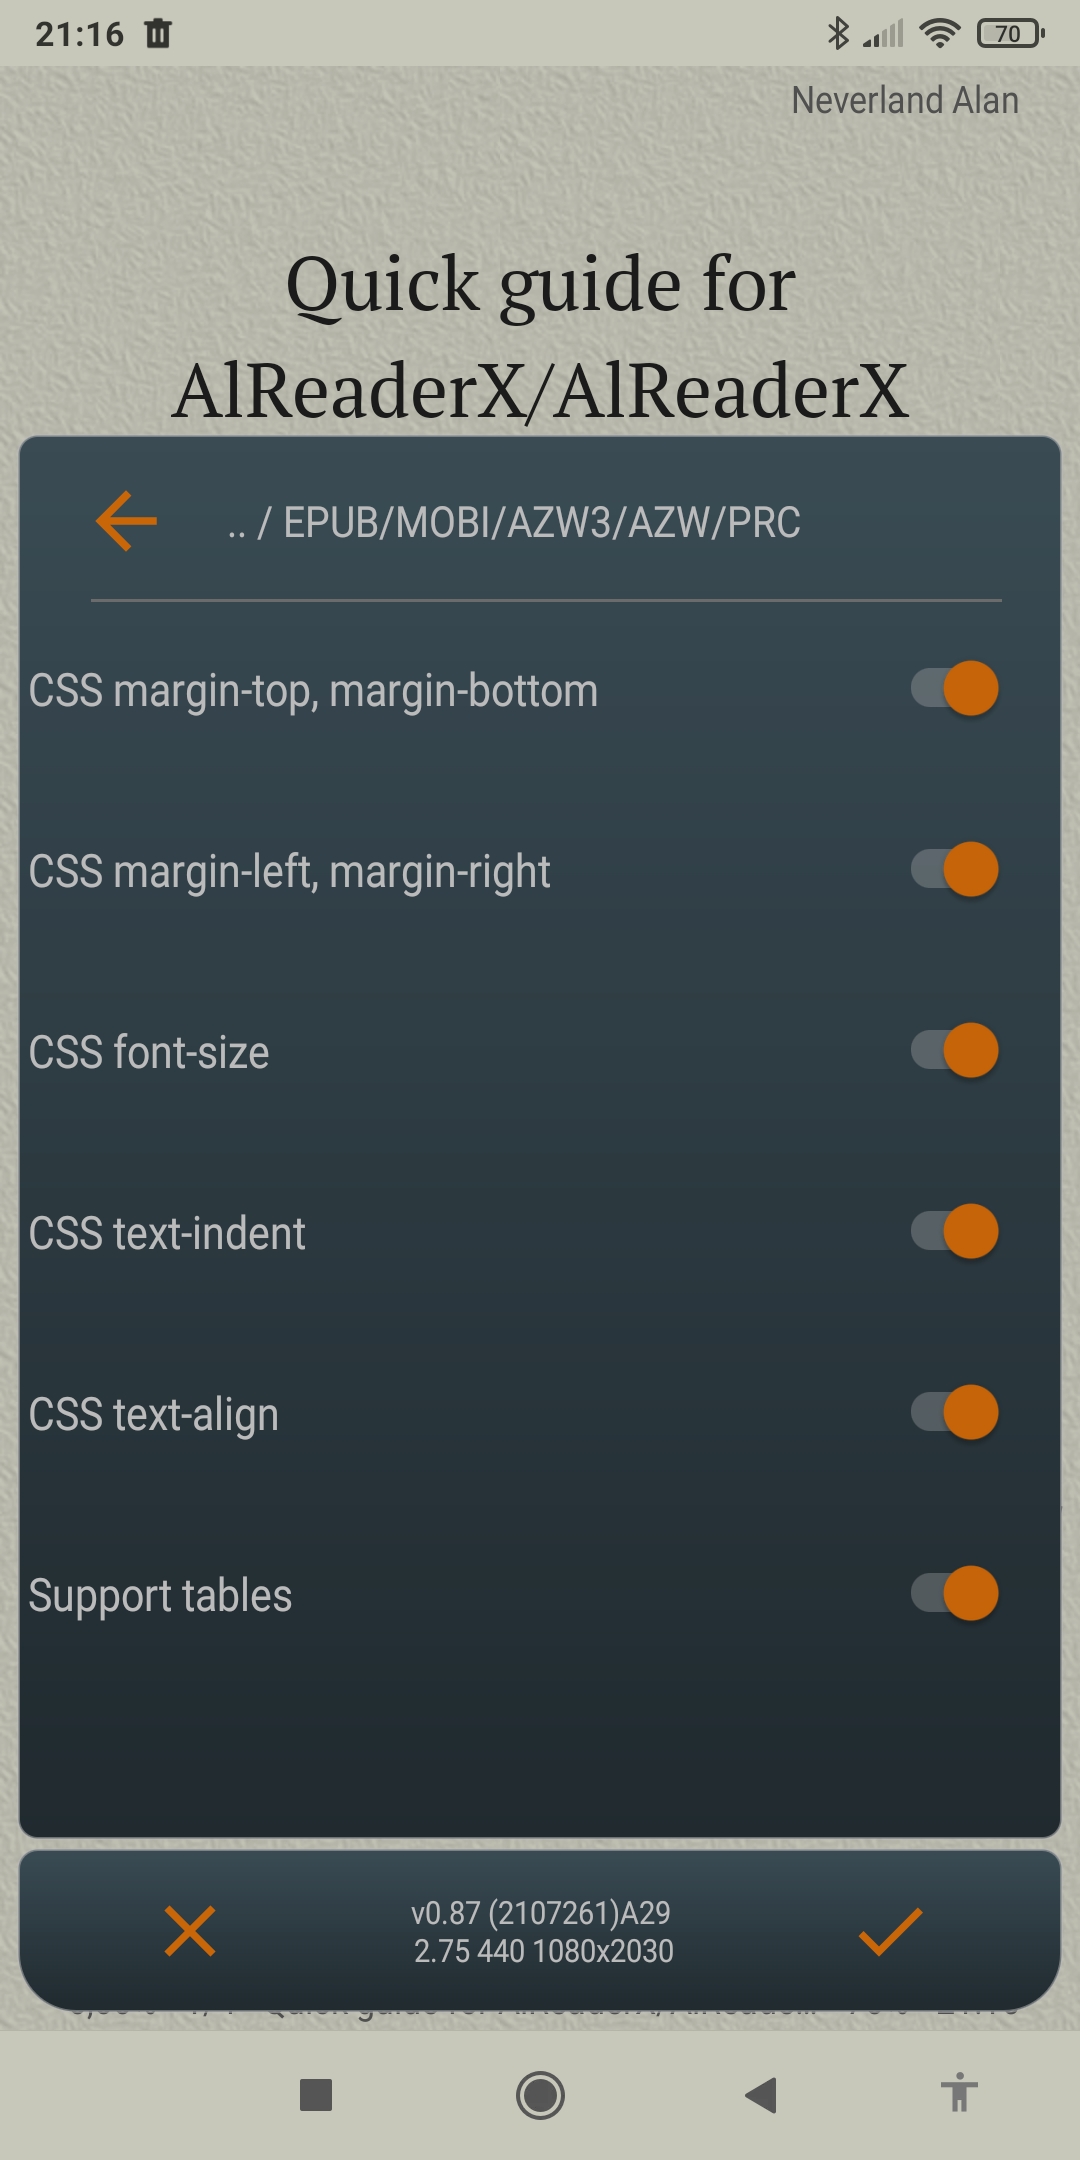Tap the Neverland Alan header text
The image size is (1080, 2160).
tap(905, 100)
